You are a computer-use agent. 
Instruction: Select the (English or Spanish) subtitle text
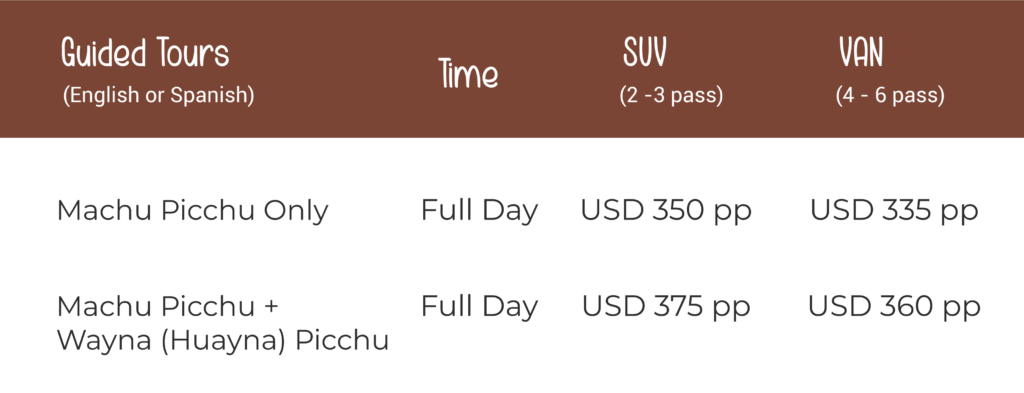[x=158, y=95]
